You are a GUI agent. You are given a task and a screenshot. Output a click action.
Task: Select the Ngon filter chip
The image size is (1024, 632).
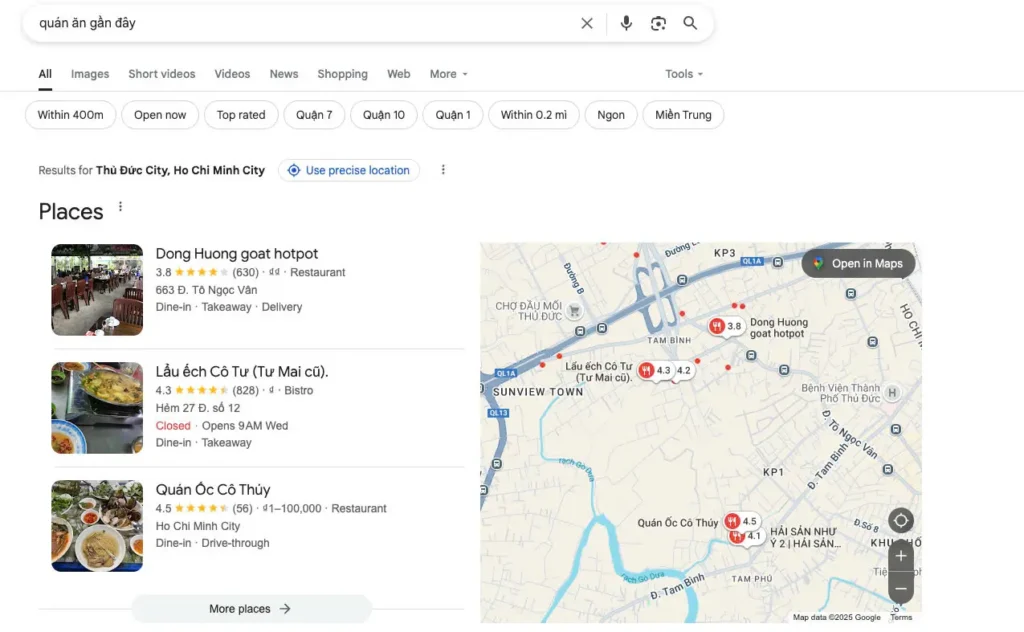[611, 115]
